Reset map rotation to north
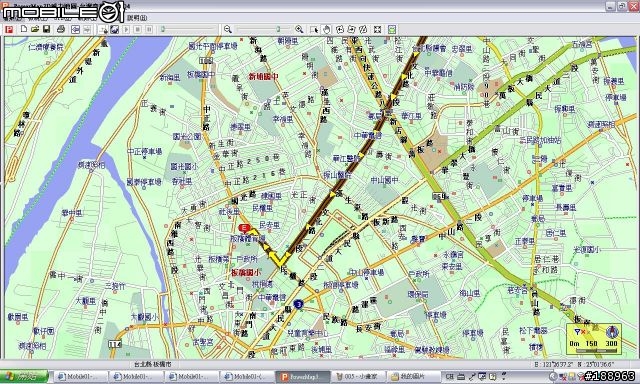The image size is (640, 384). [x=363, y=29]
